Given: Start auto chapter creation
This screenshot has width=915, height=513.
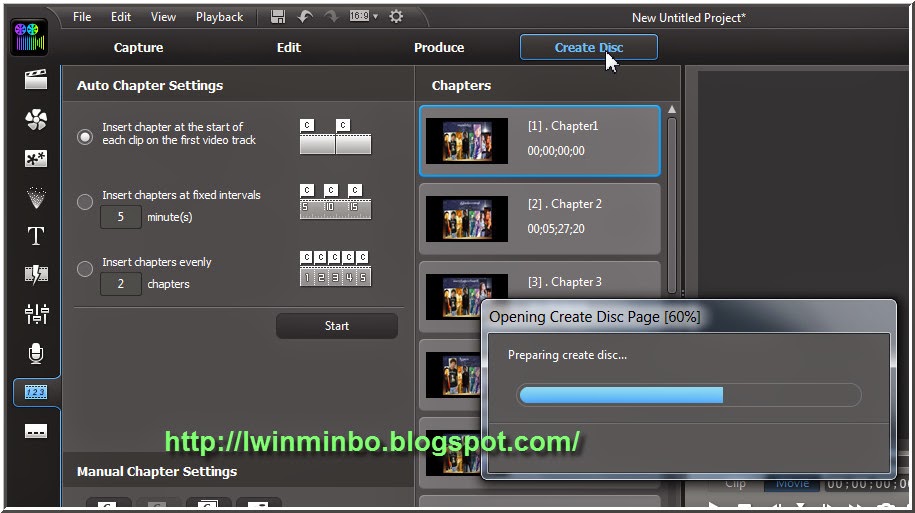Looking at the screenshot, I should point(337,326).
